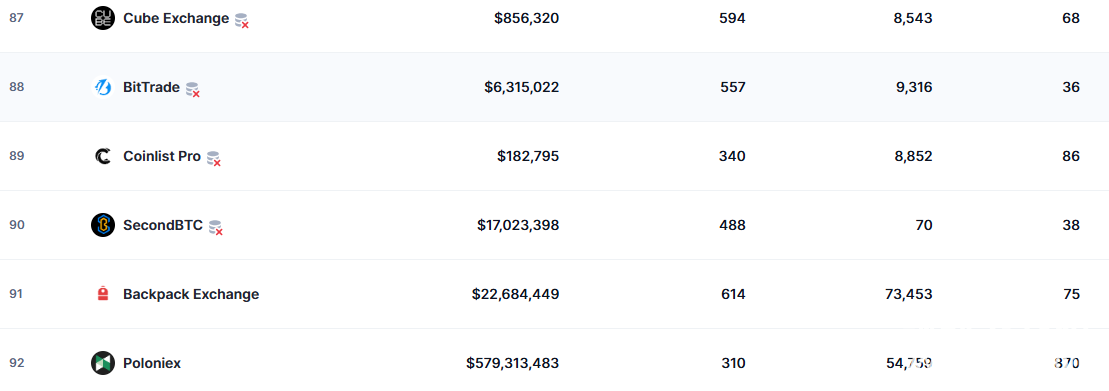Open the BitTrade exchange link

(x=151, y=88)
